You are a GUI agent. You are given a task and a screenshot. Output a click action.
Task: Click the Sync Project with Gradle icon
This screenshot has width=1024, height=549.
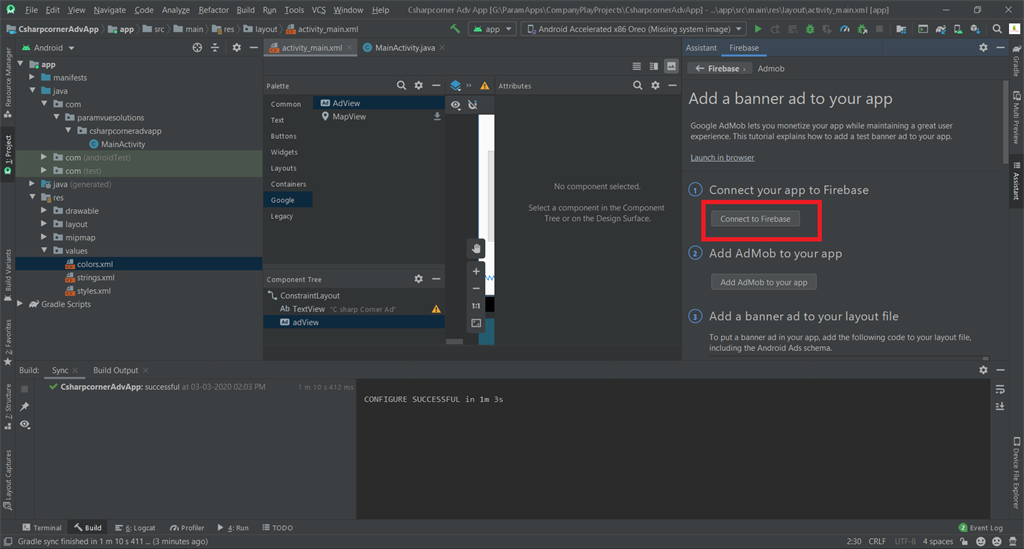point(940,29)
